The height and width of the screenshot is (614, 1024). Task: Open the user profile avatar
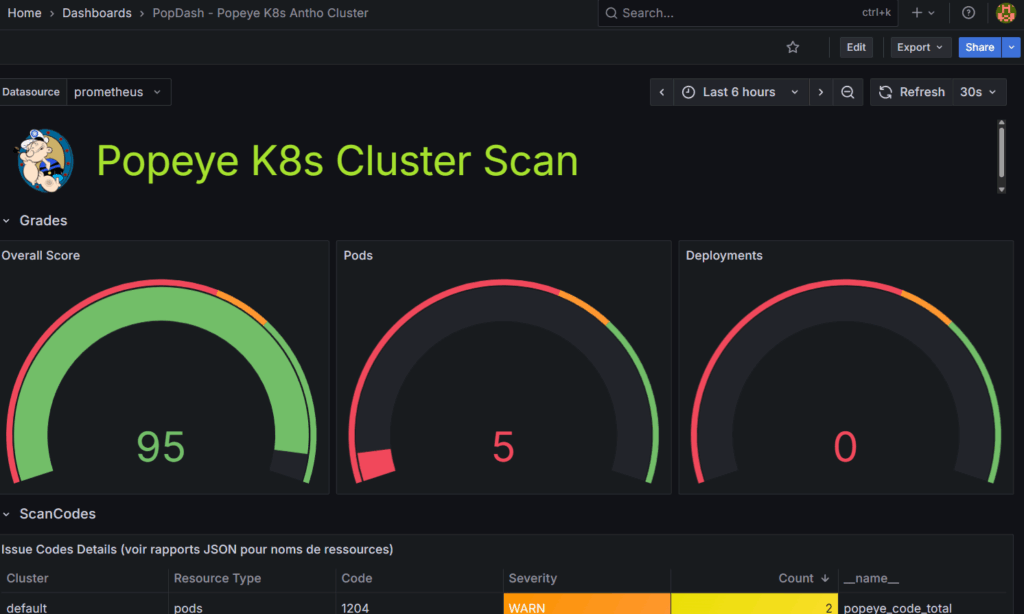(x=1005, y=13)
